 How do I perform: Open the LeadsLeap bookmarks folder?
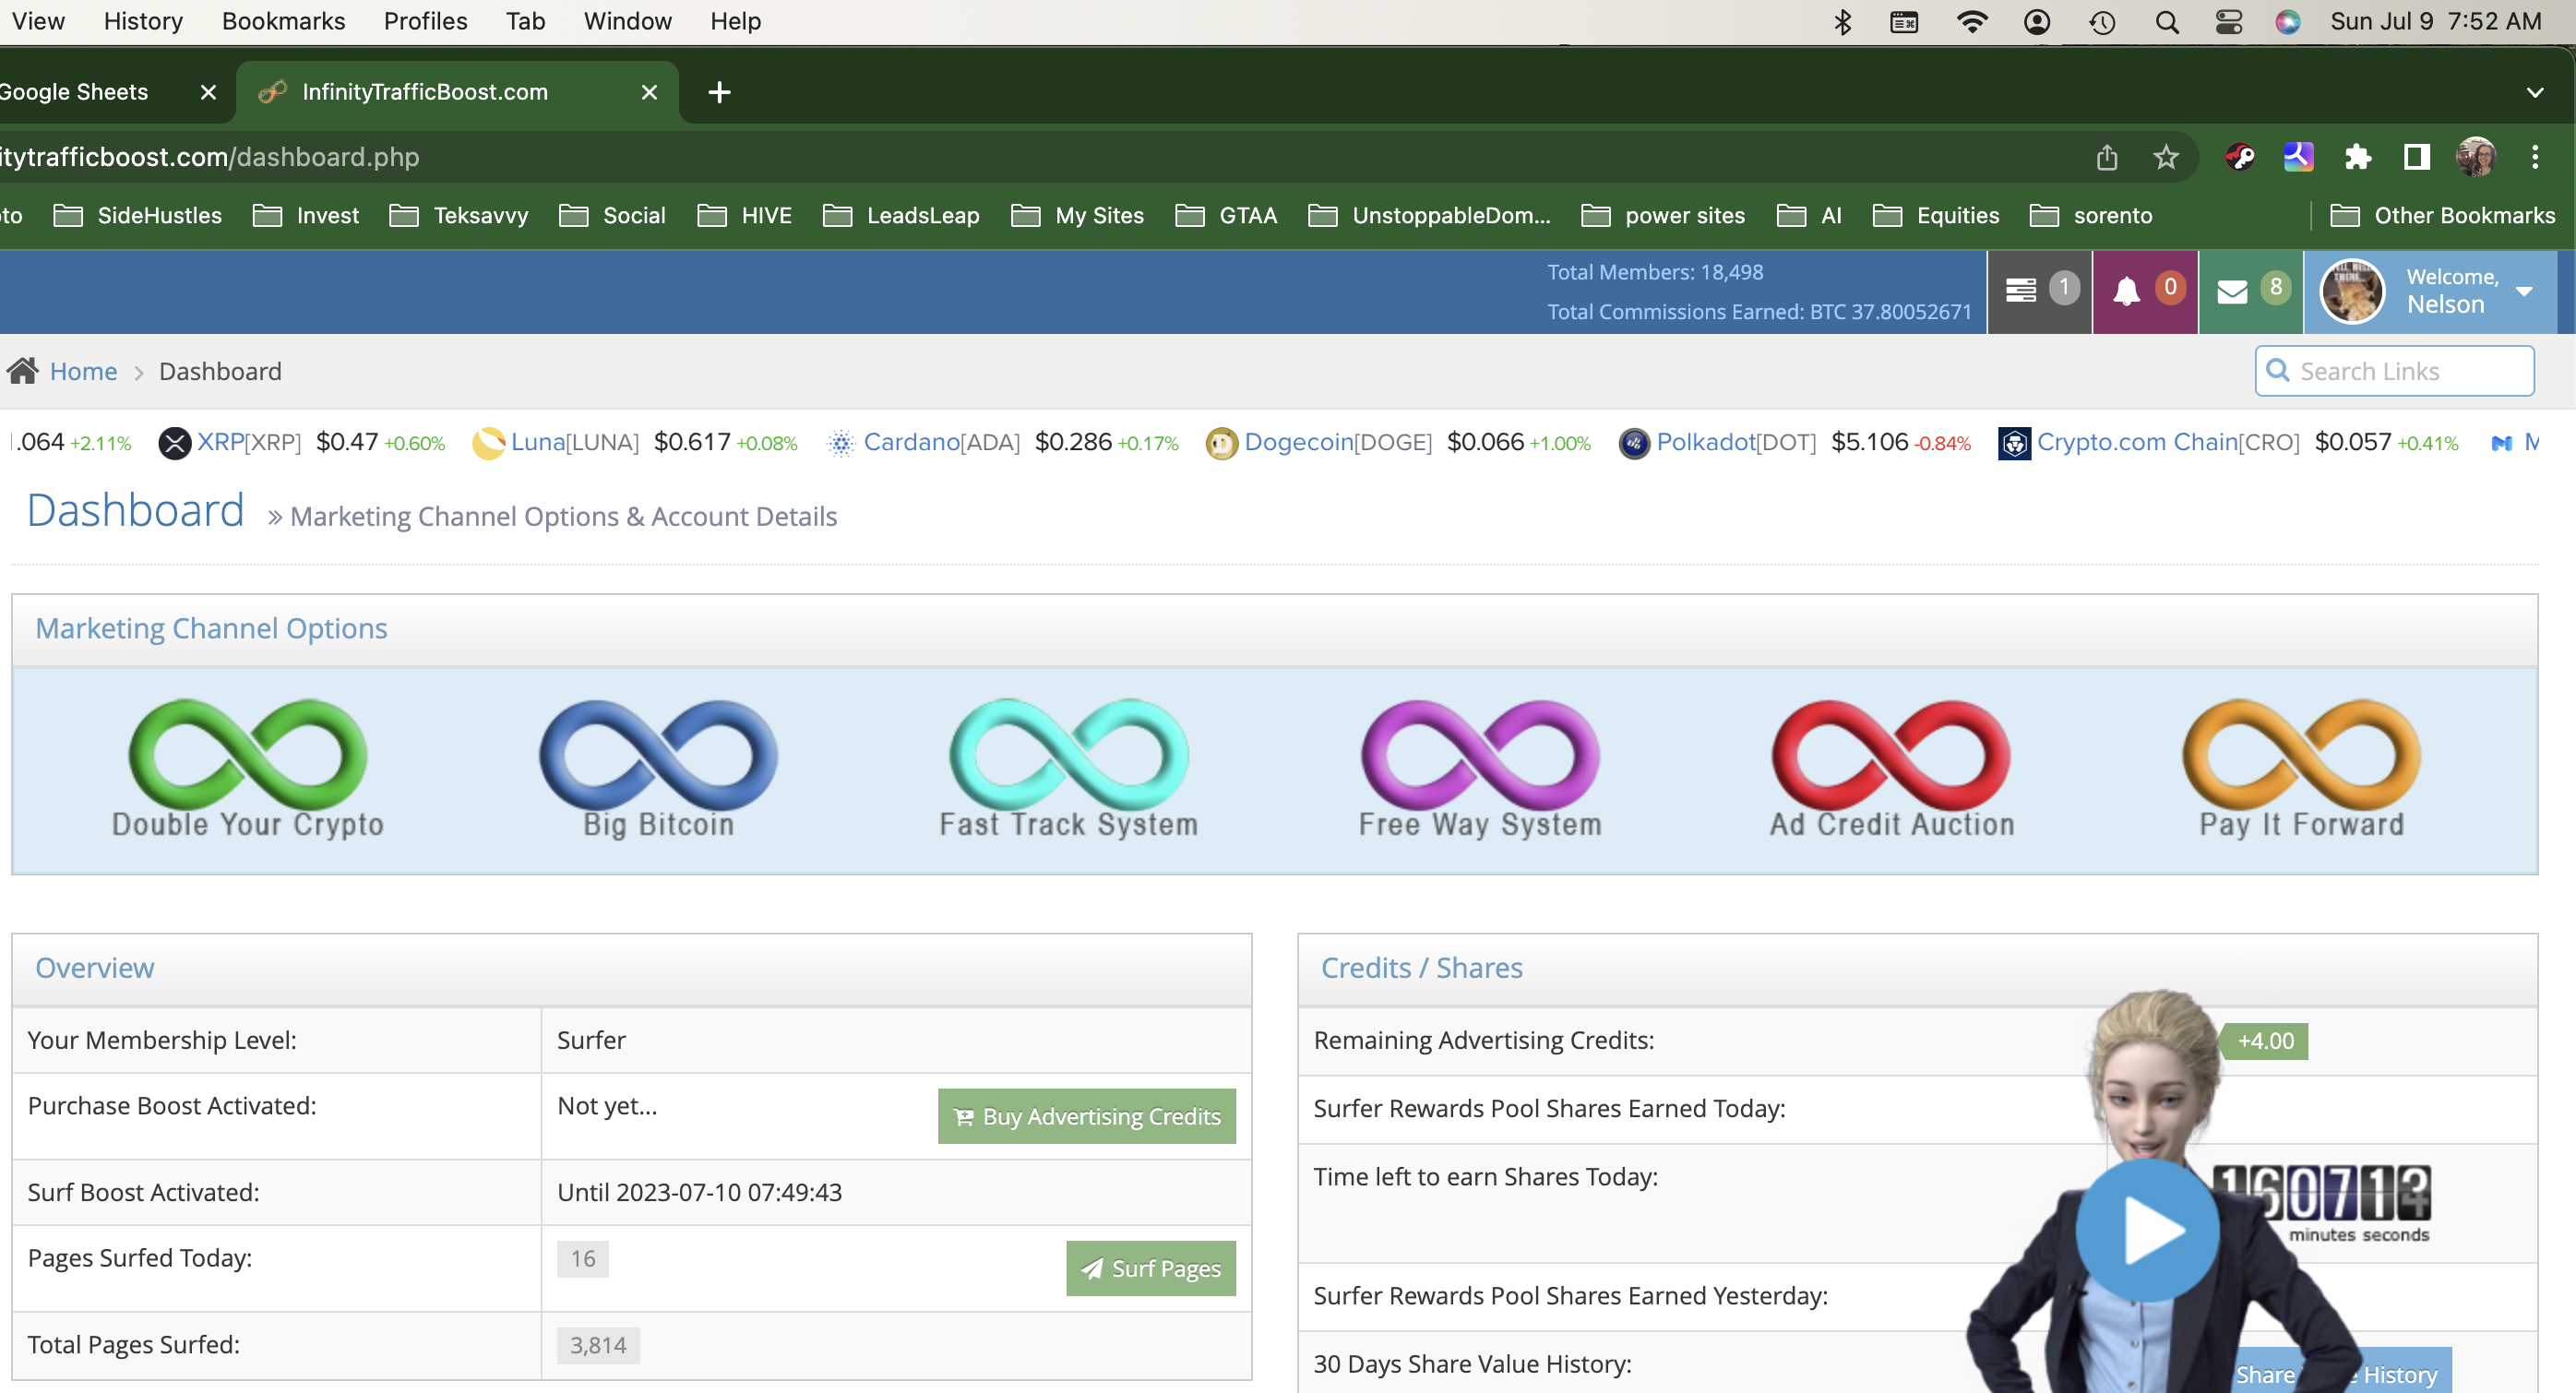click(900, 215)
